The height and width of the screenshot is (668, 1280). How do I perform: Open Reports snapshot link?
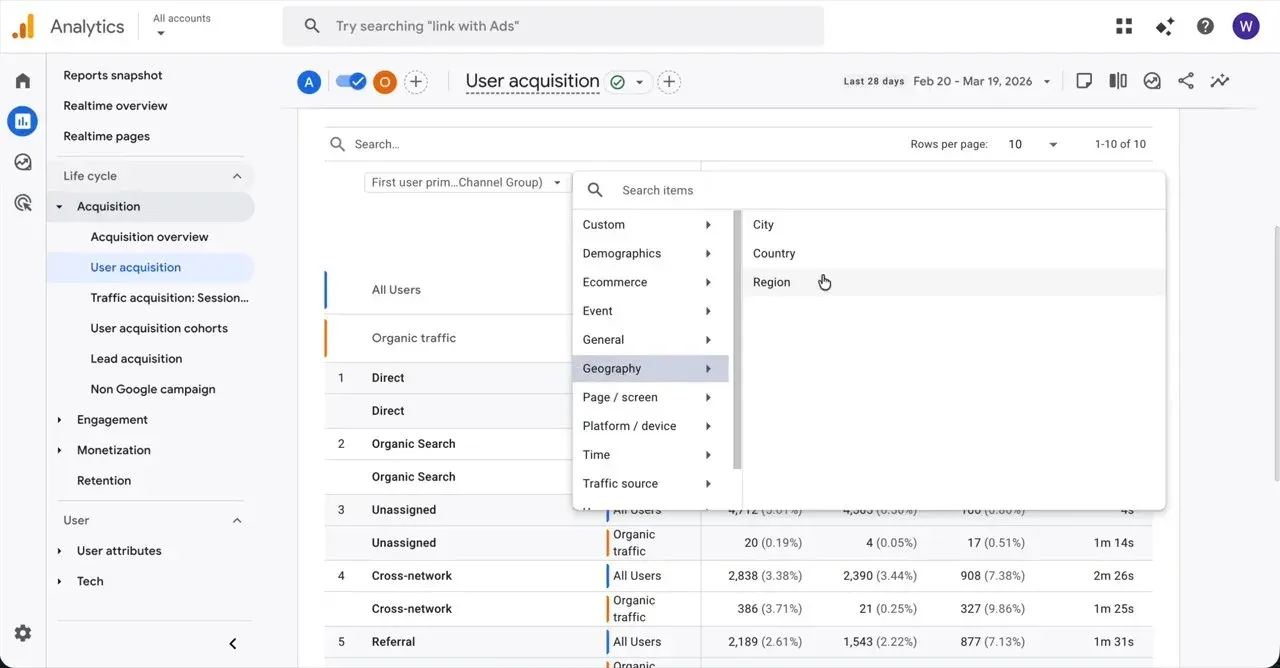tap(113, 75)
